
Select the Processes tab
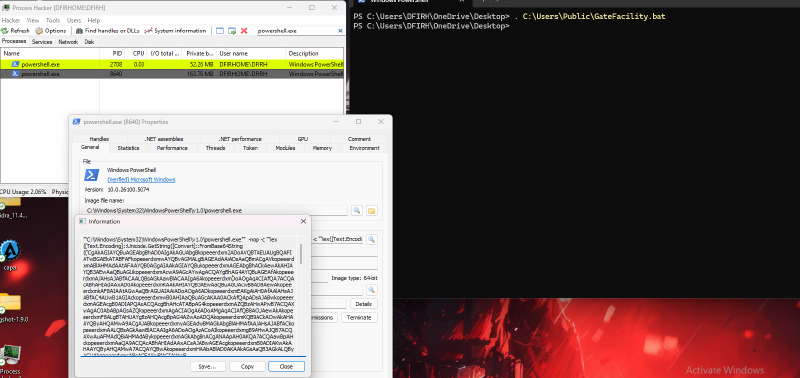pyautogui.click(x=15, y=41)
